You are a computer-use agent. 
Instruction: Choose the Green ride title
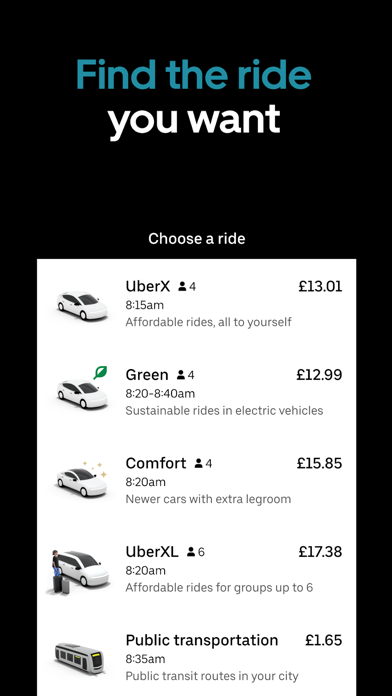(x=147, y=375)
